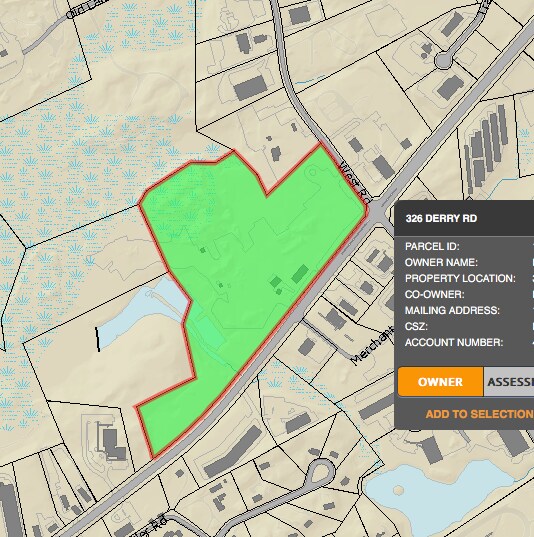
Task: Click the CO-OWNER row label
Action: click(434, 295)
